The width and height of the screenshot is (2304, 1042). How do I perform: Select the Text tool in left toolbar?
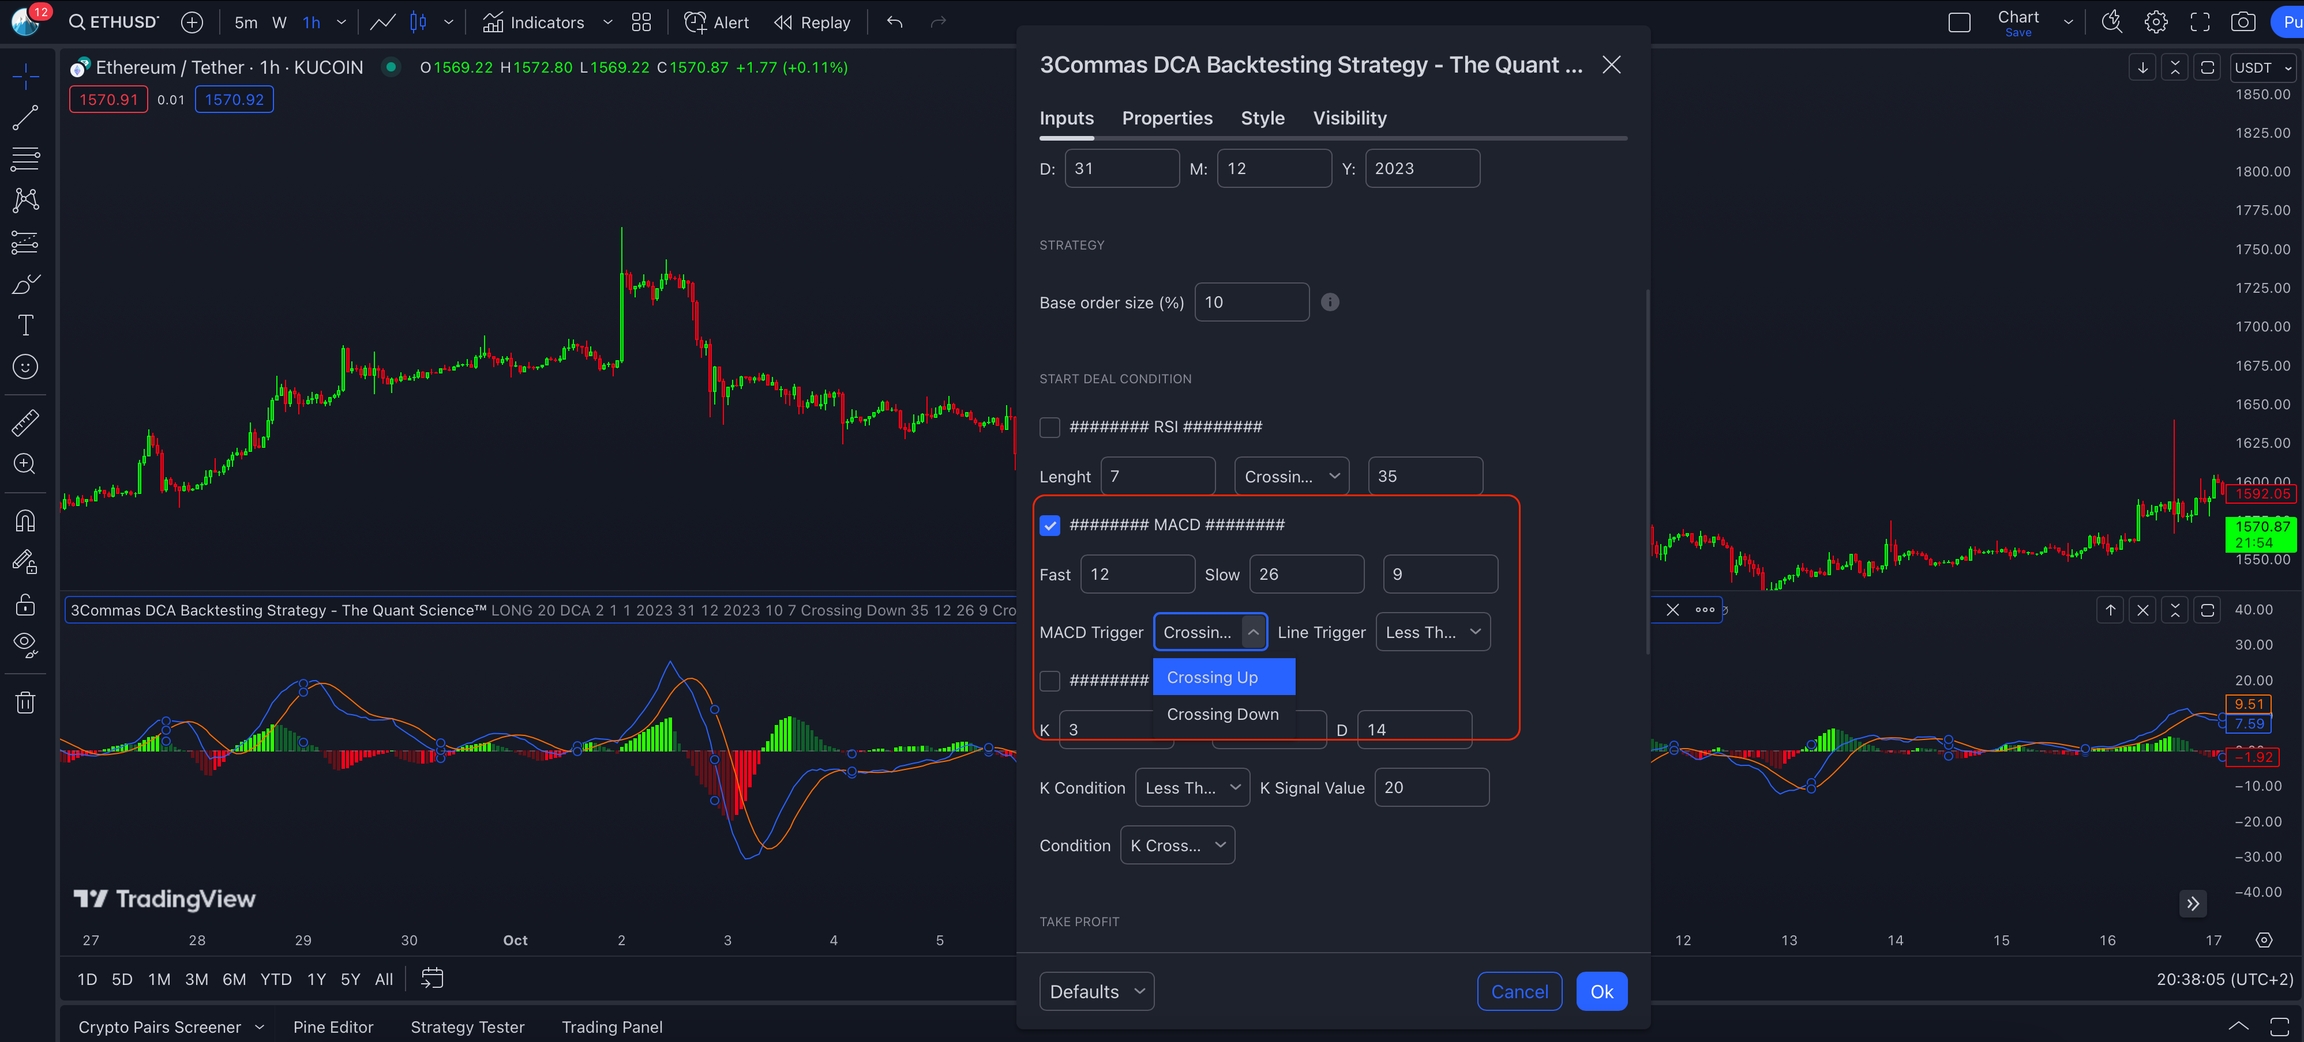coord(25,325)
